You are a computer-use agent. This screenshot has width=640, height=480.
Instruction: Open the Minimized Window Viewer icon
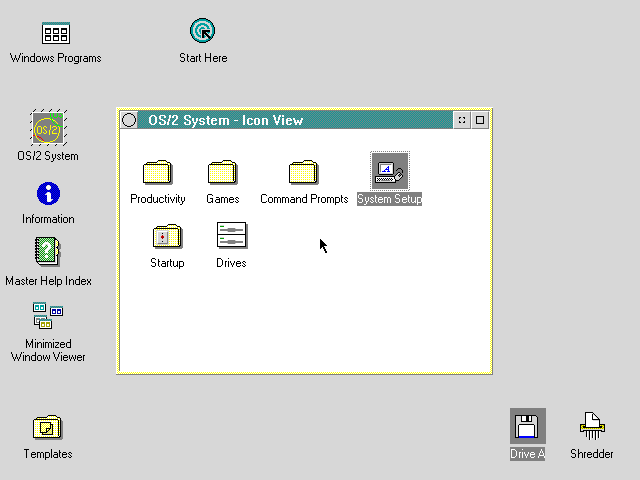tap(48, 316)
